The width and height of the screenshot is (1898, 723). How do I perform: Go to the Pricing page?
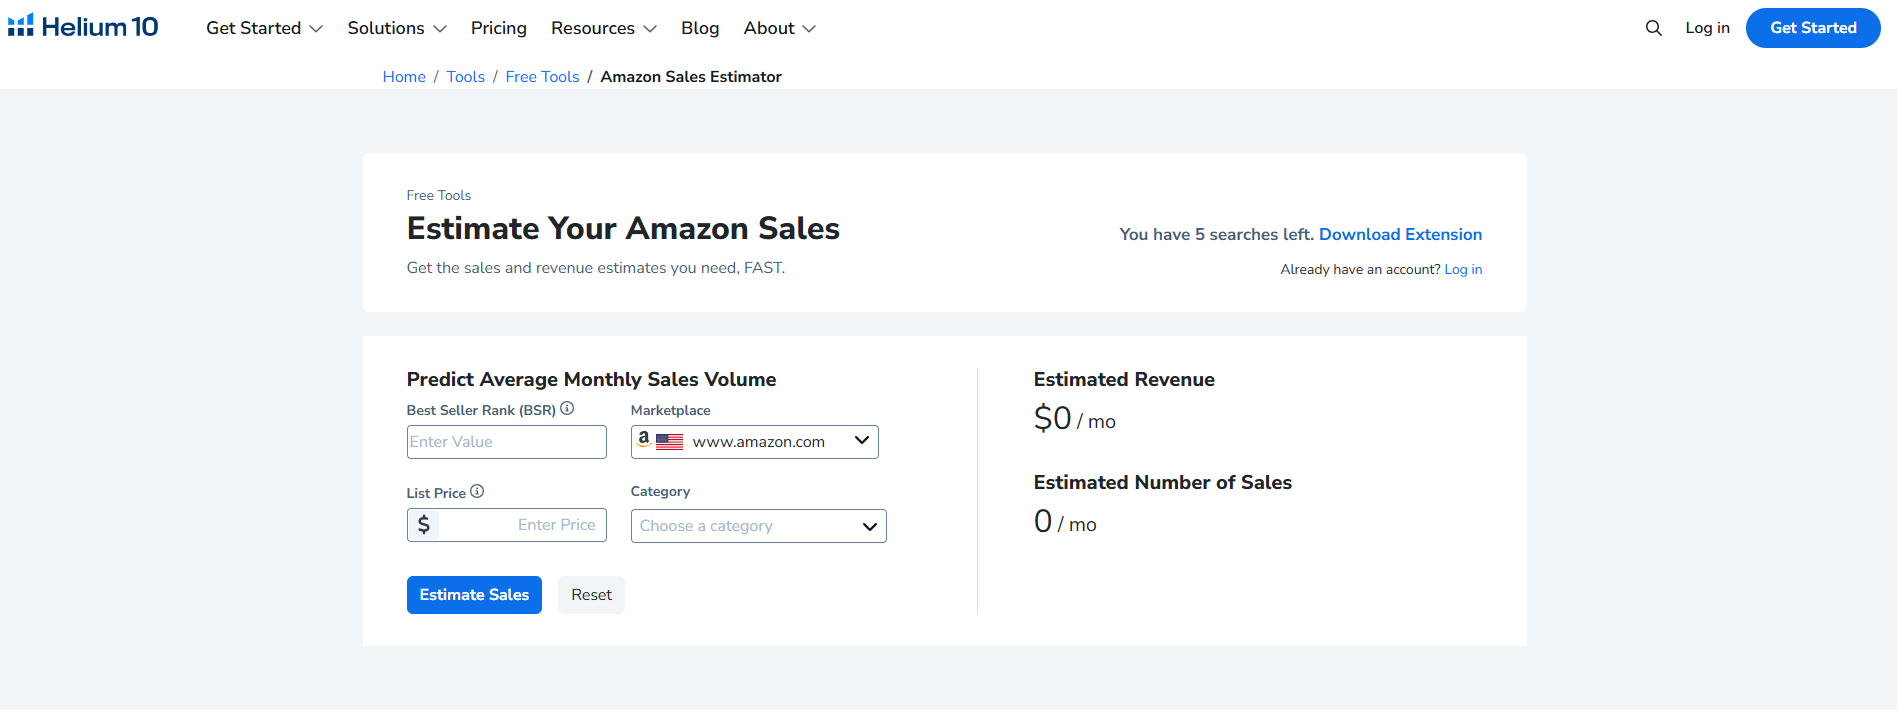499,28
